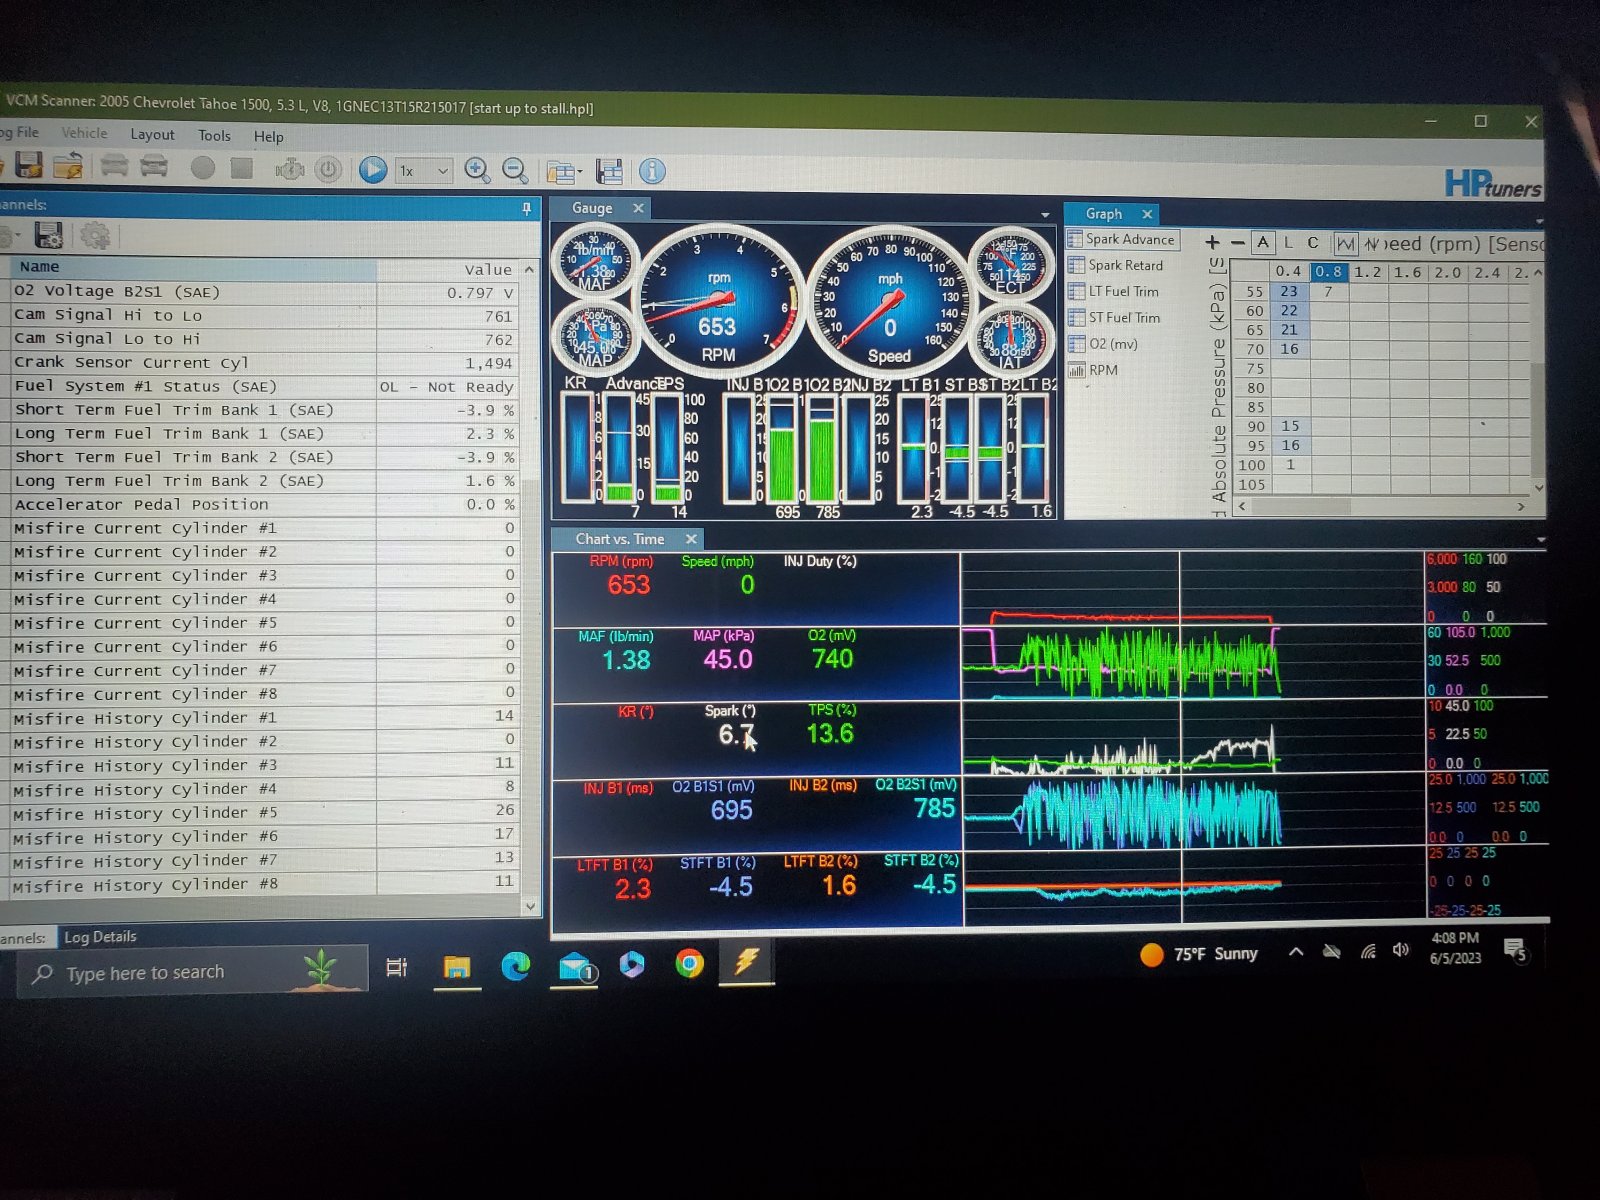Click the channel list scroll down arrow
The image size is (1600, 1200).
pos(530,906)
